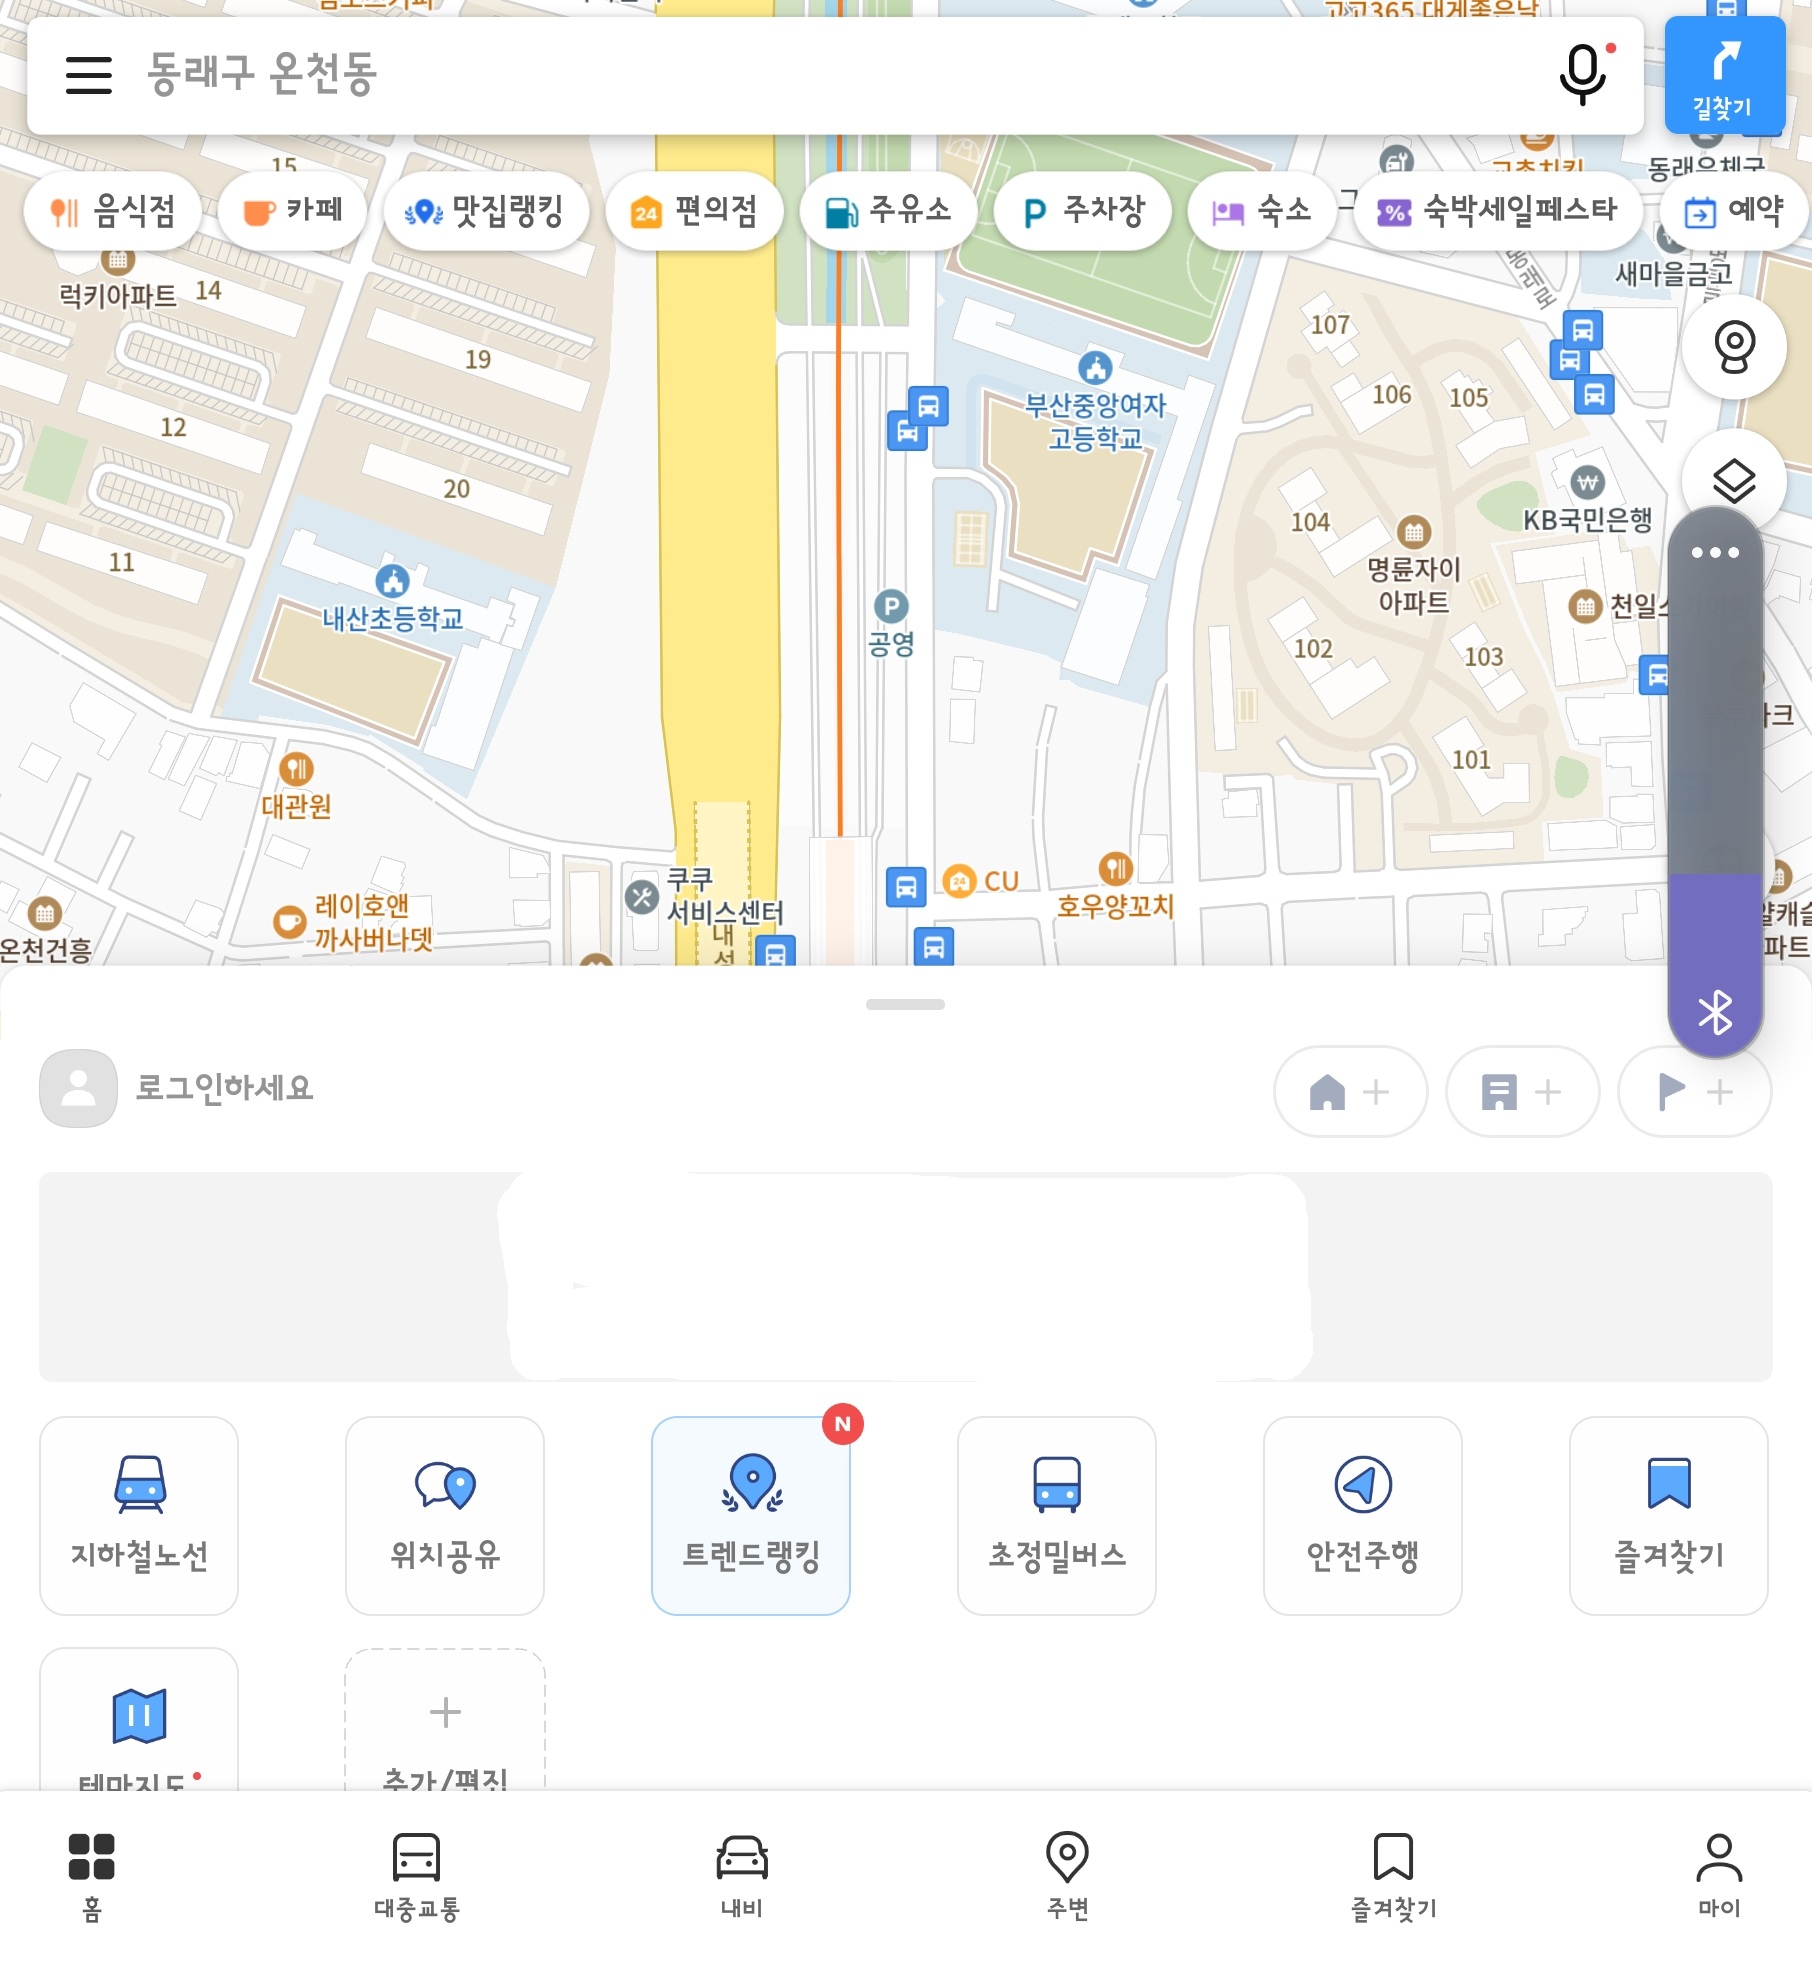
Task: Open the hamburger menu in the search bar
Action: click(88, 75)
